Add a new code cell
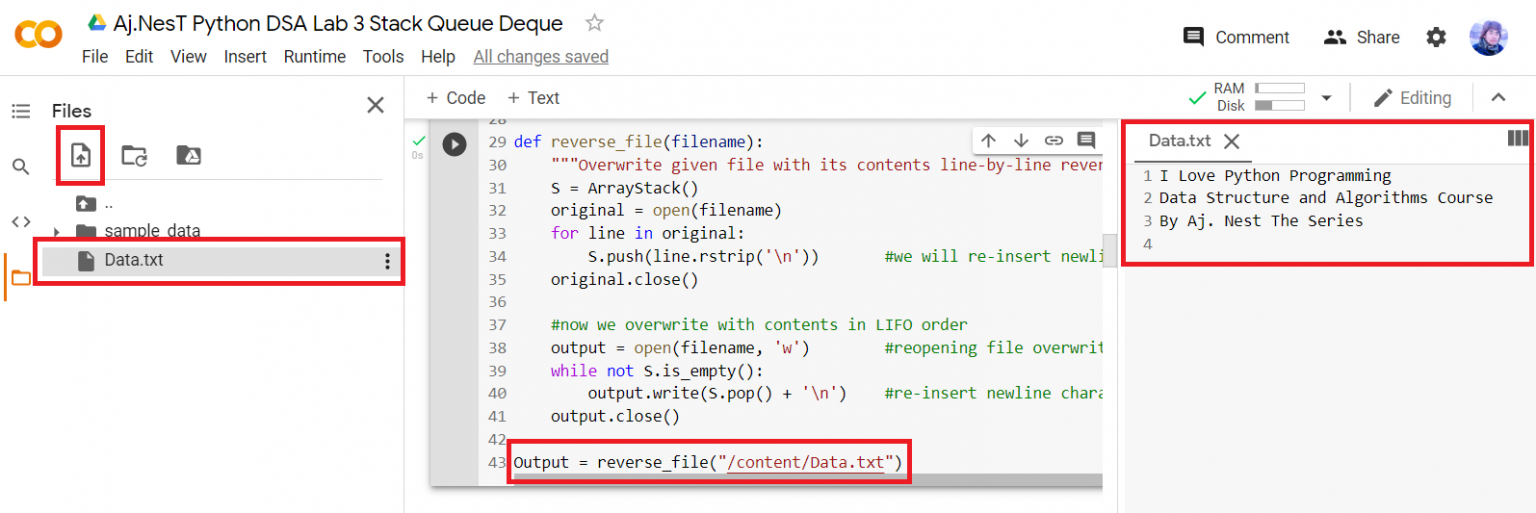Screen dimensions: 1536x513 click(x=455, y=98)
